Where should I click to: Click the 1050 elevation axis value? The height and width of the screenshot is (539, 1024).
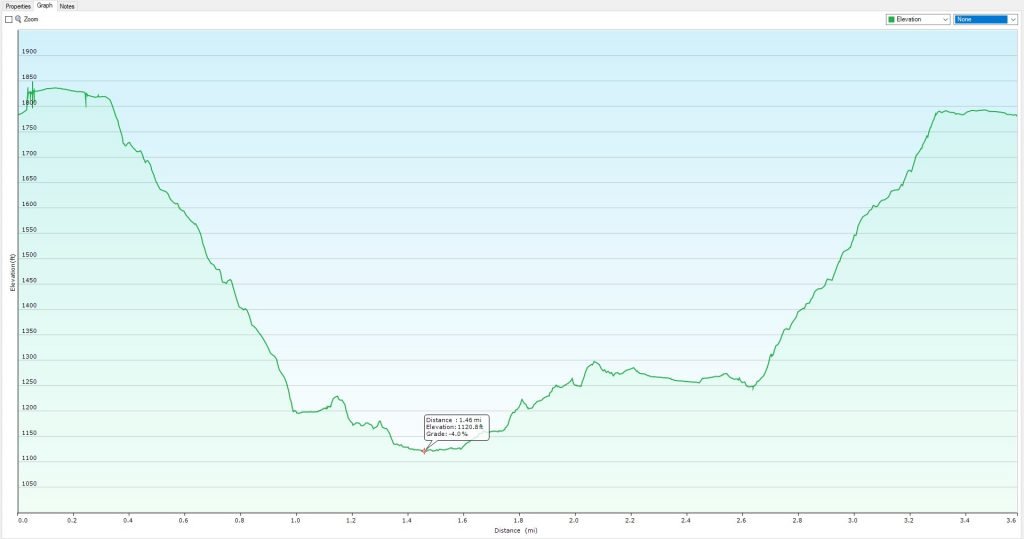click(29, 484)
